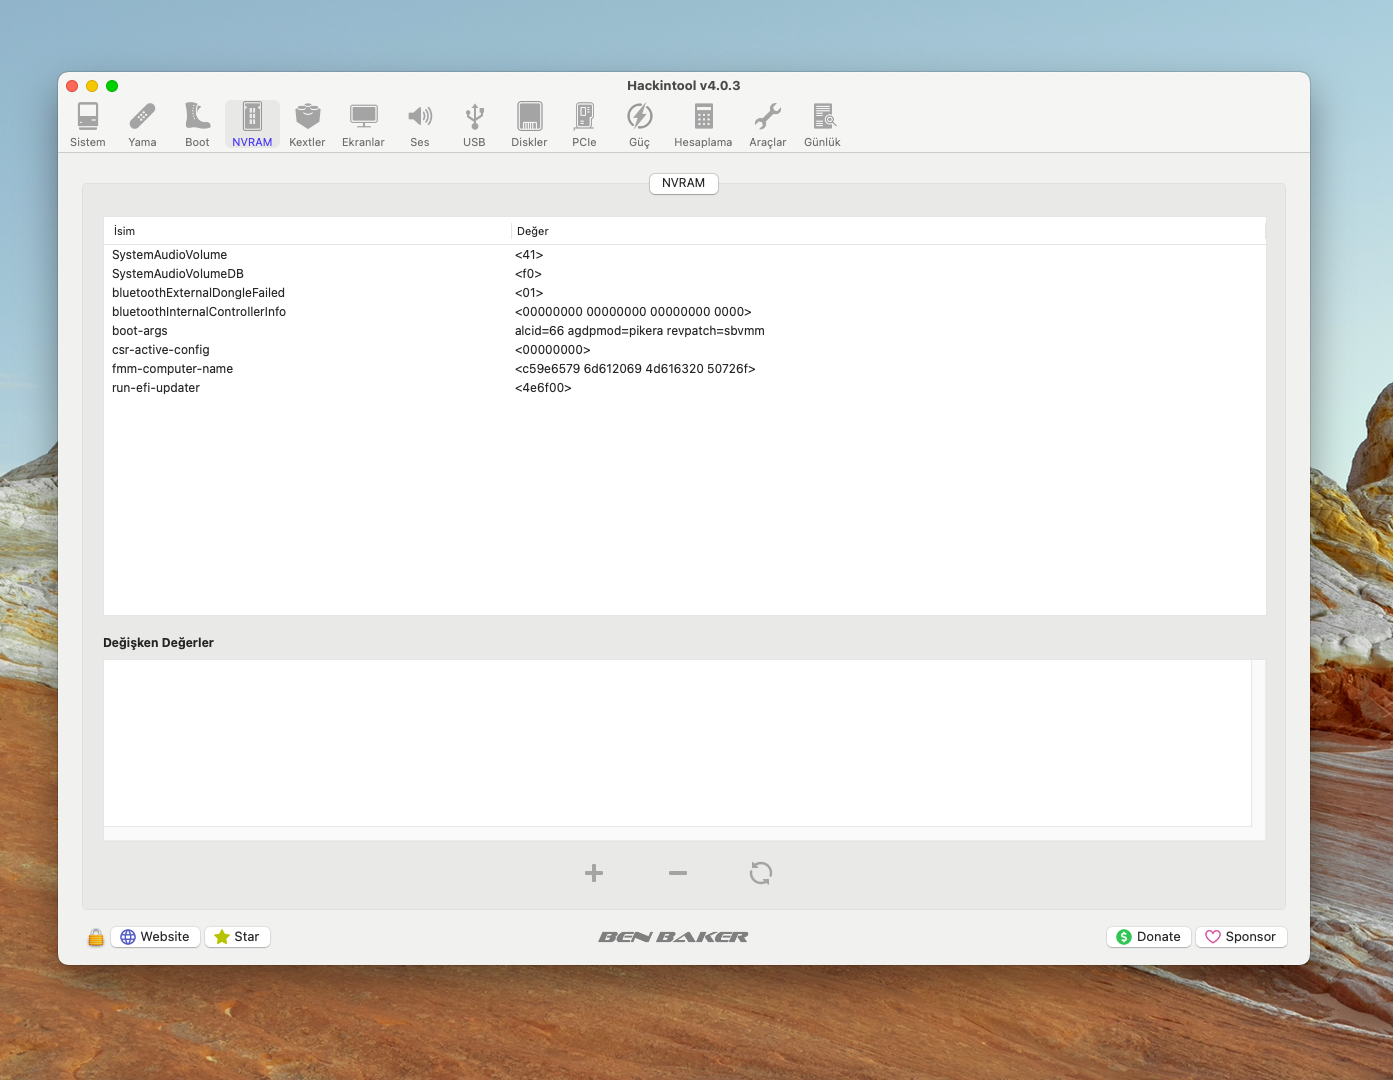Switch to the Güç power section

[639, 124]
